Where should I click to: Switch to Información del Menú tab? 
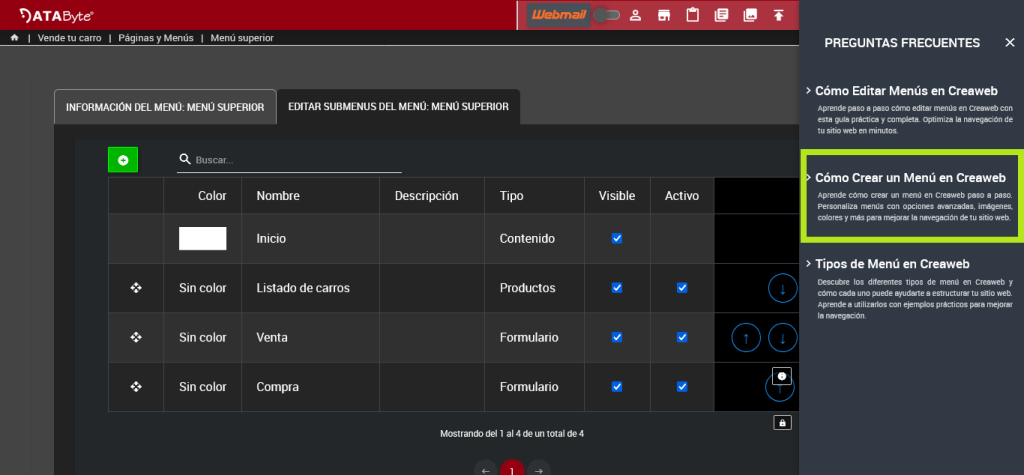pos(165,107)
